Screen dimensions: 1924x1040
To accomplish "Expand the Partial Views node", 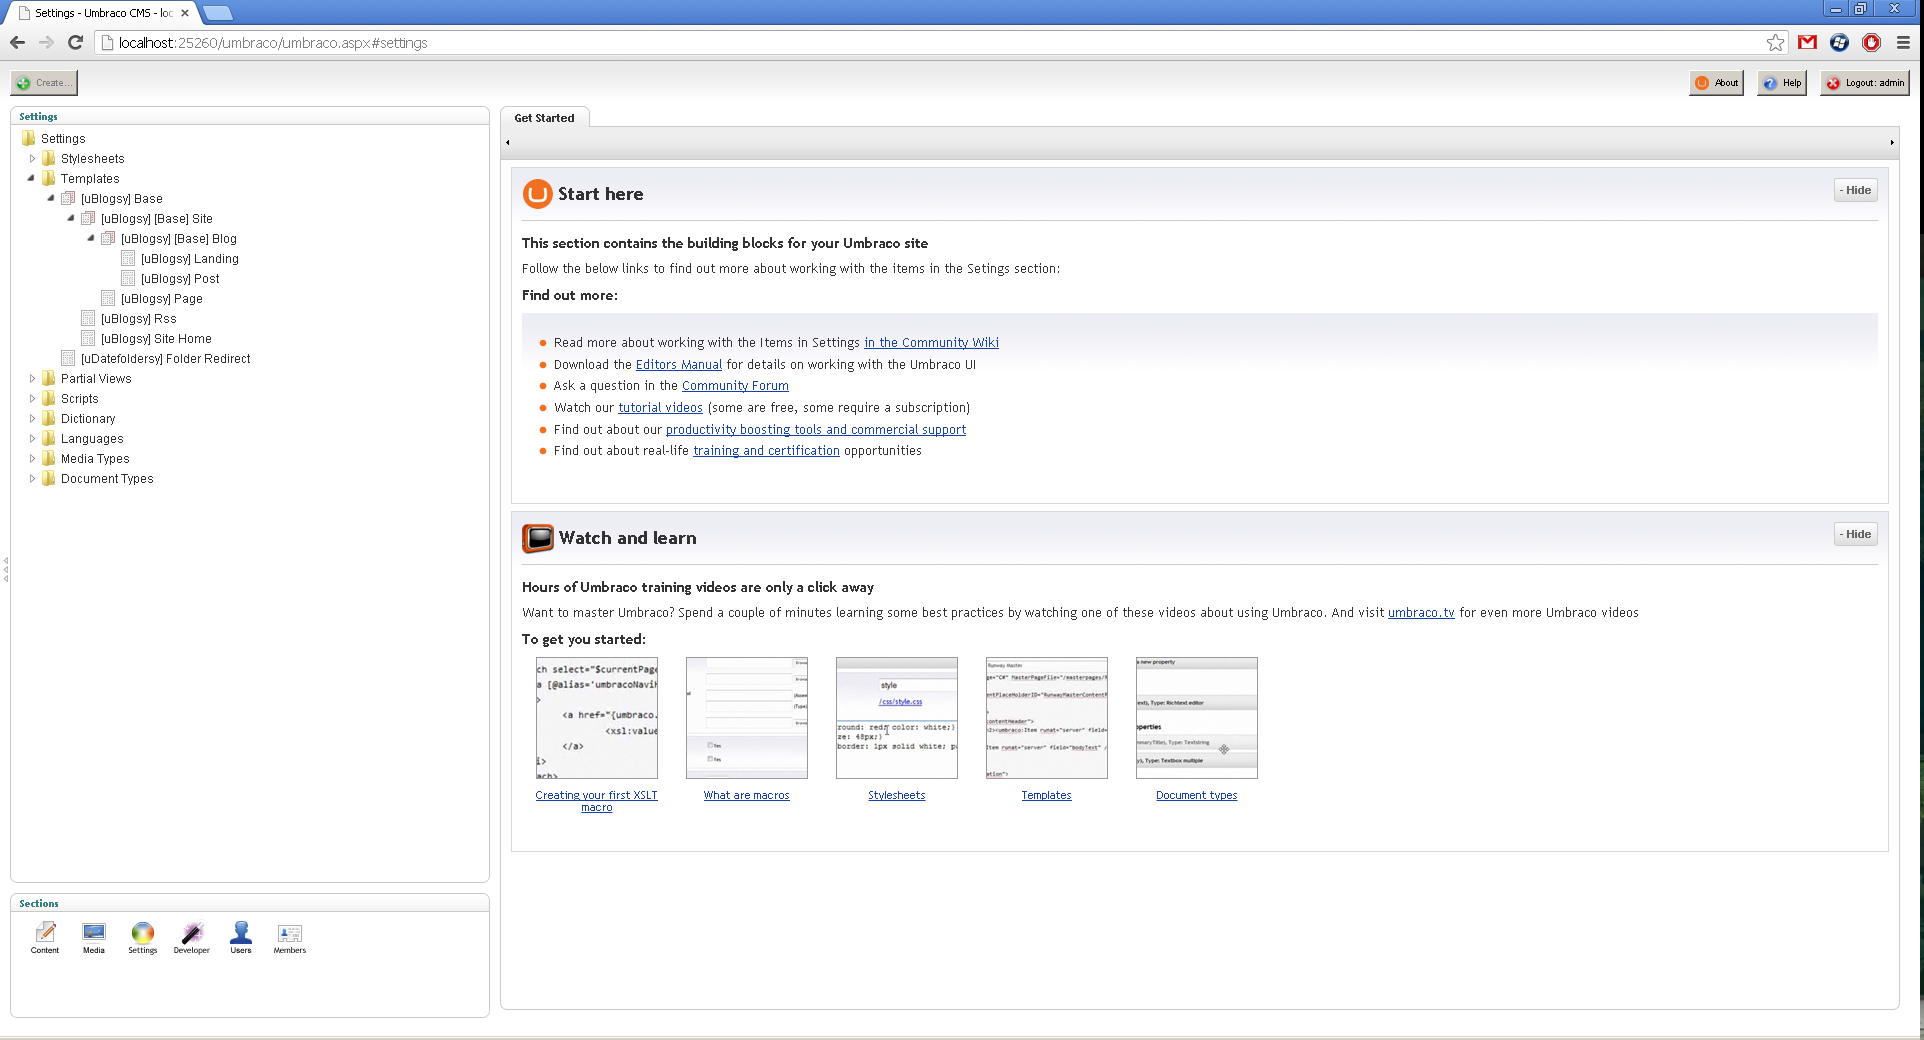I will (x=32, y=378).
